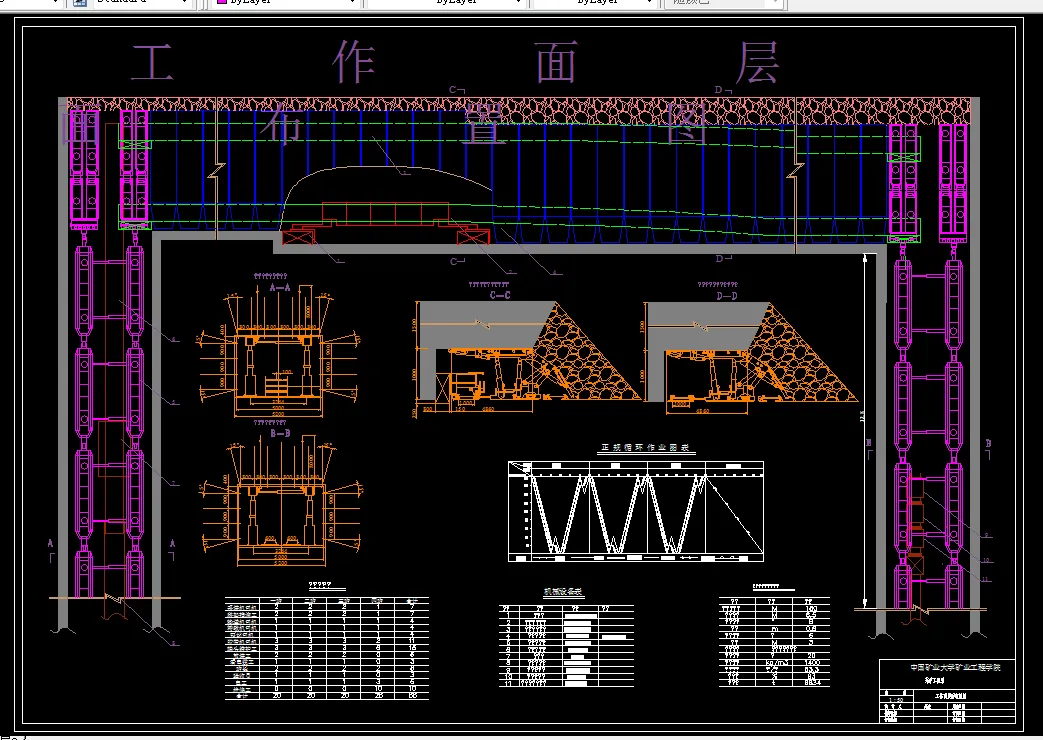Select the large title character 工

pos(152,63)
